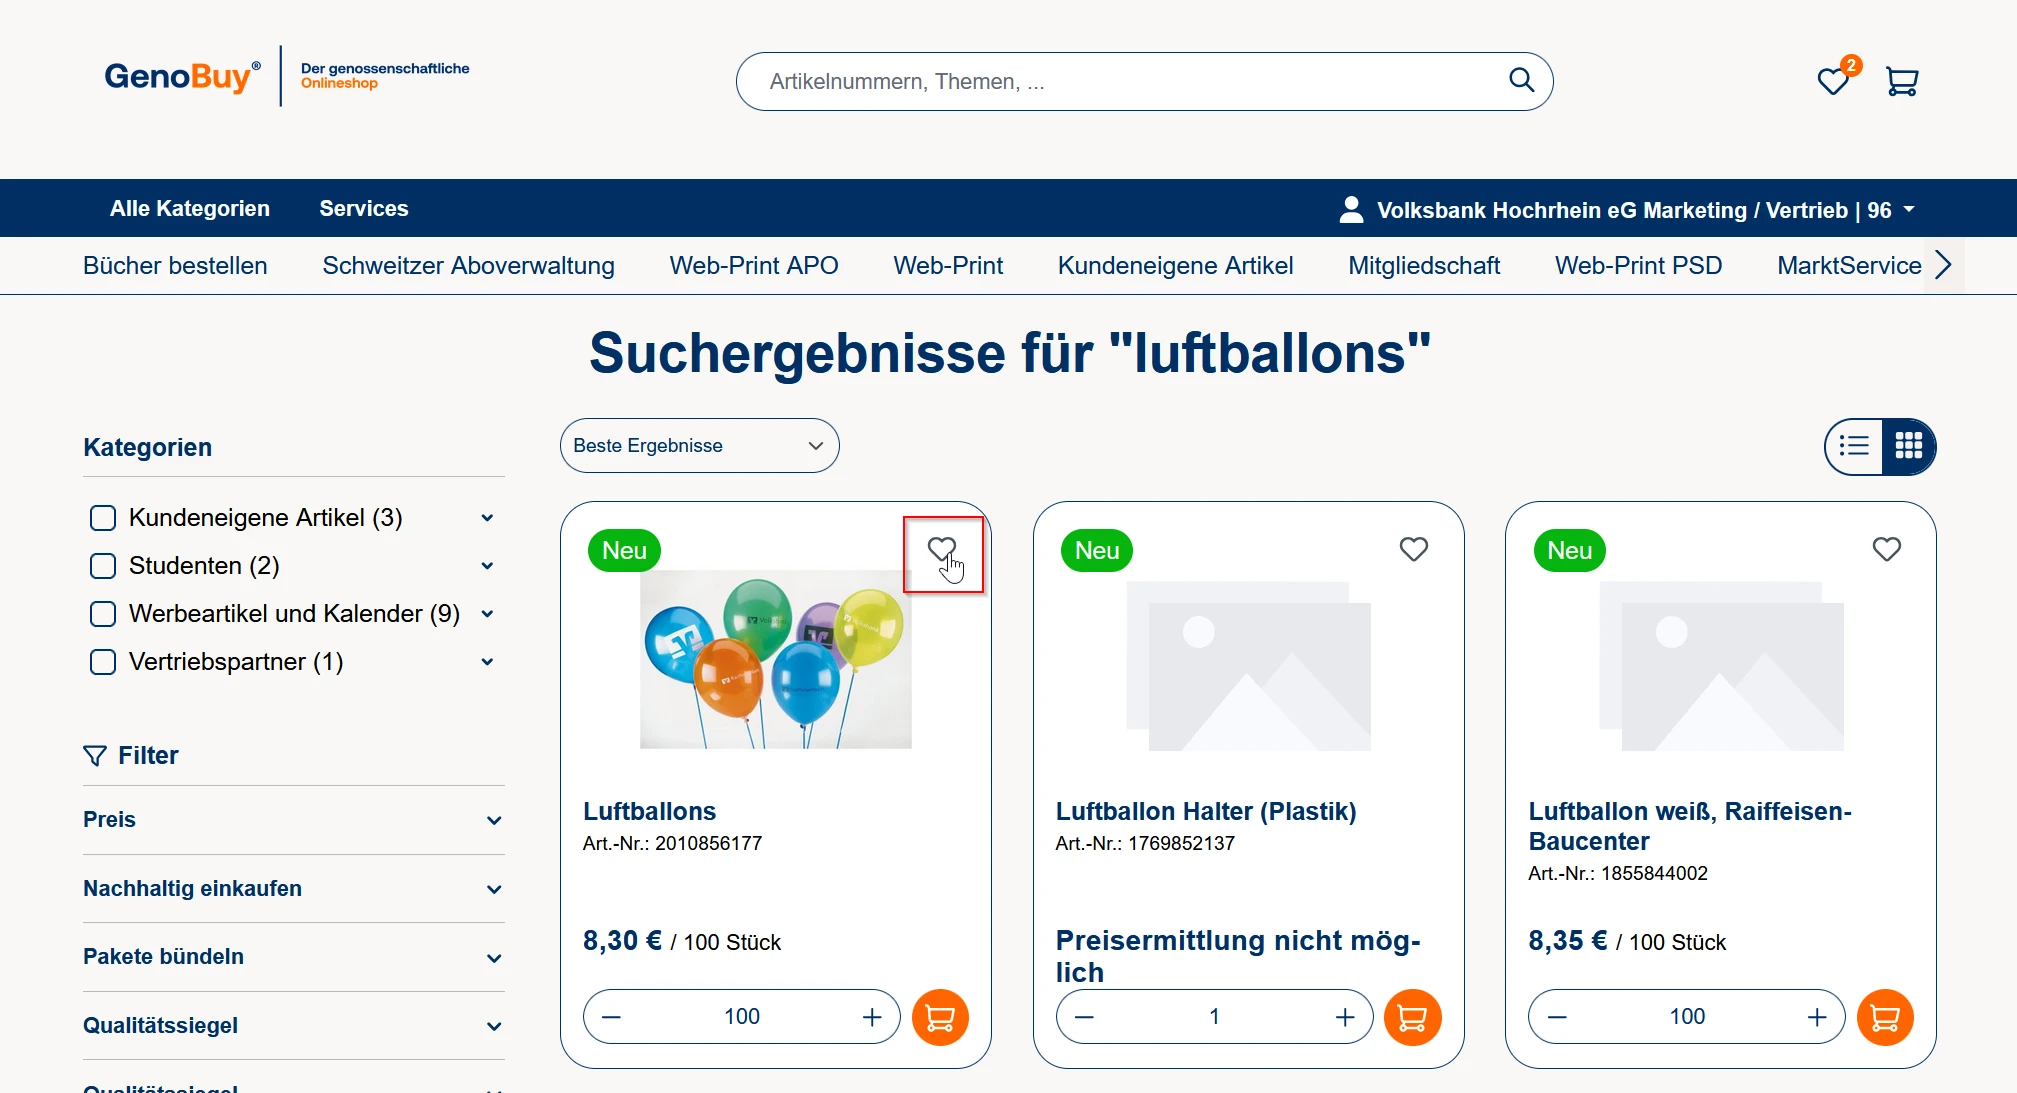Tick the Studenten category checkbox
The height and width of the screenshot is (1093, 2017).
pos(103,566)
